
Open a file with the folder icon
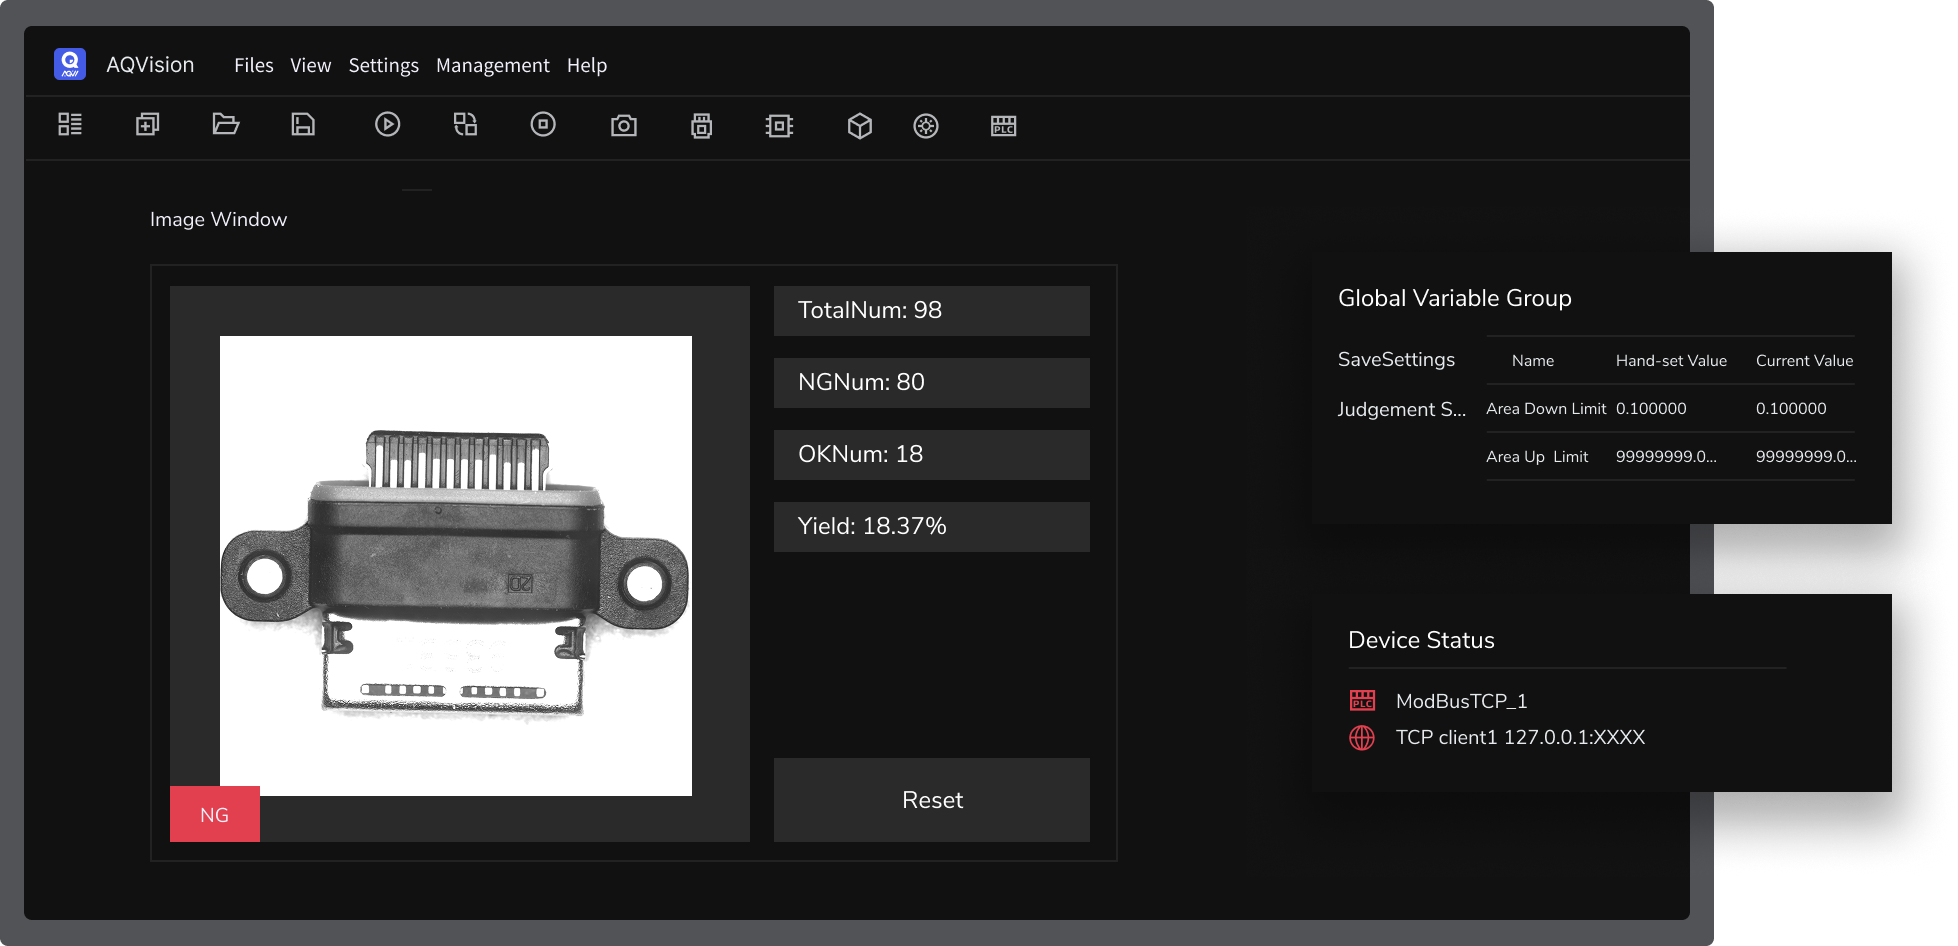226,125
